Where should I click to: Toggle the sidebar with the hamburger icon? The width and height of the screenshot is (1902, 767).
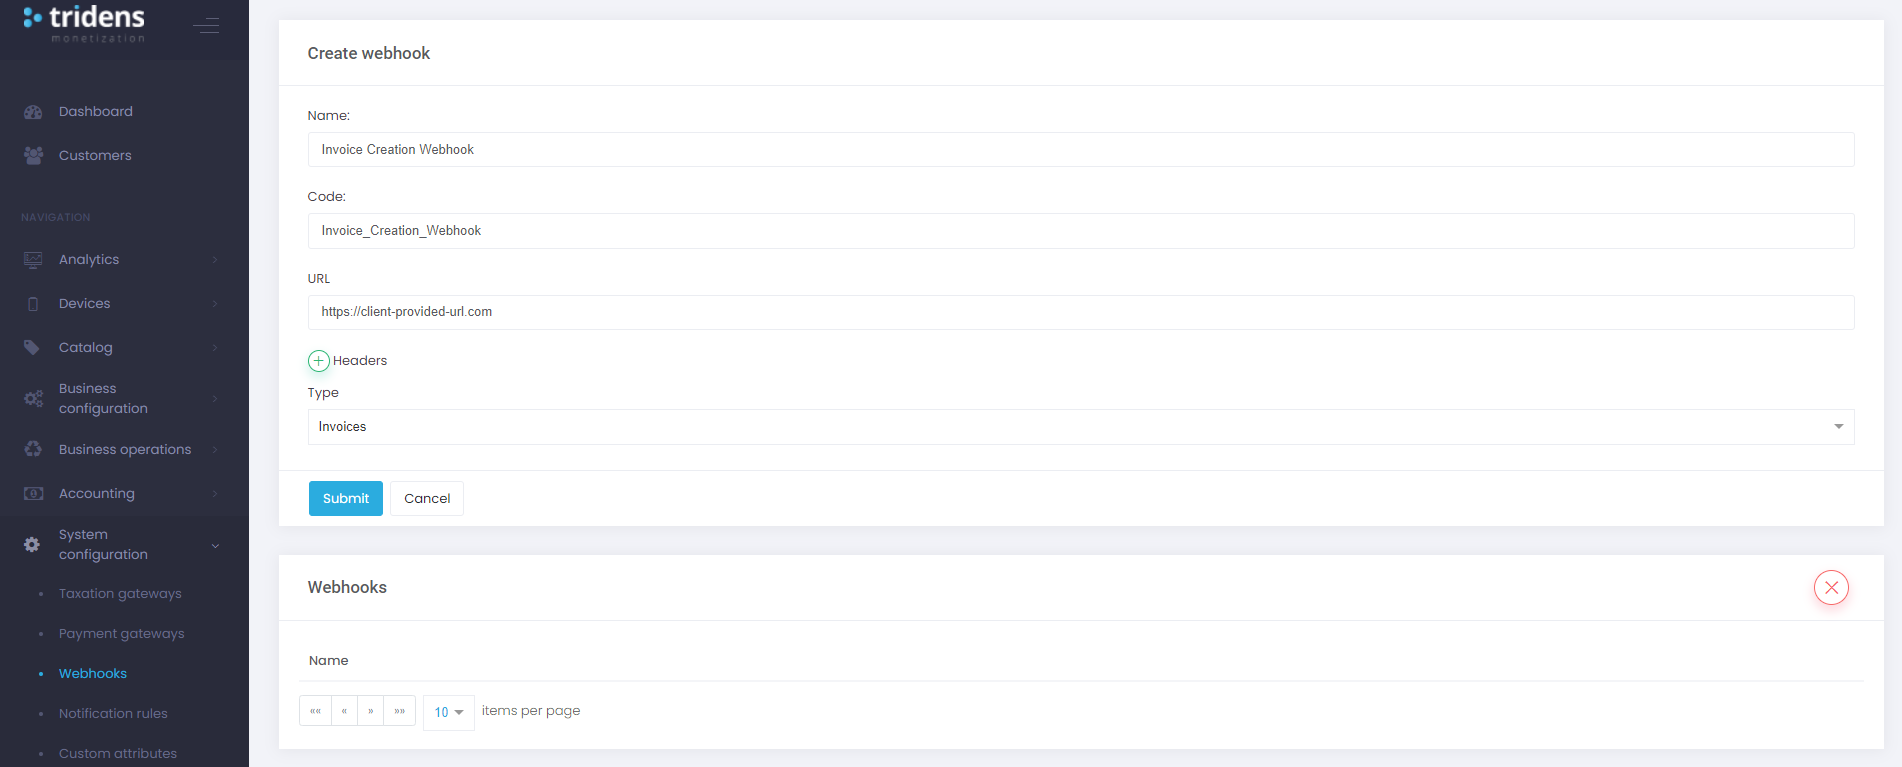point(207,25)
